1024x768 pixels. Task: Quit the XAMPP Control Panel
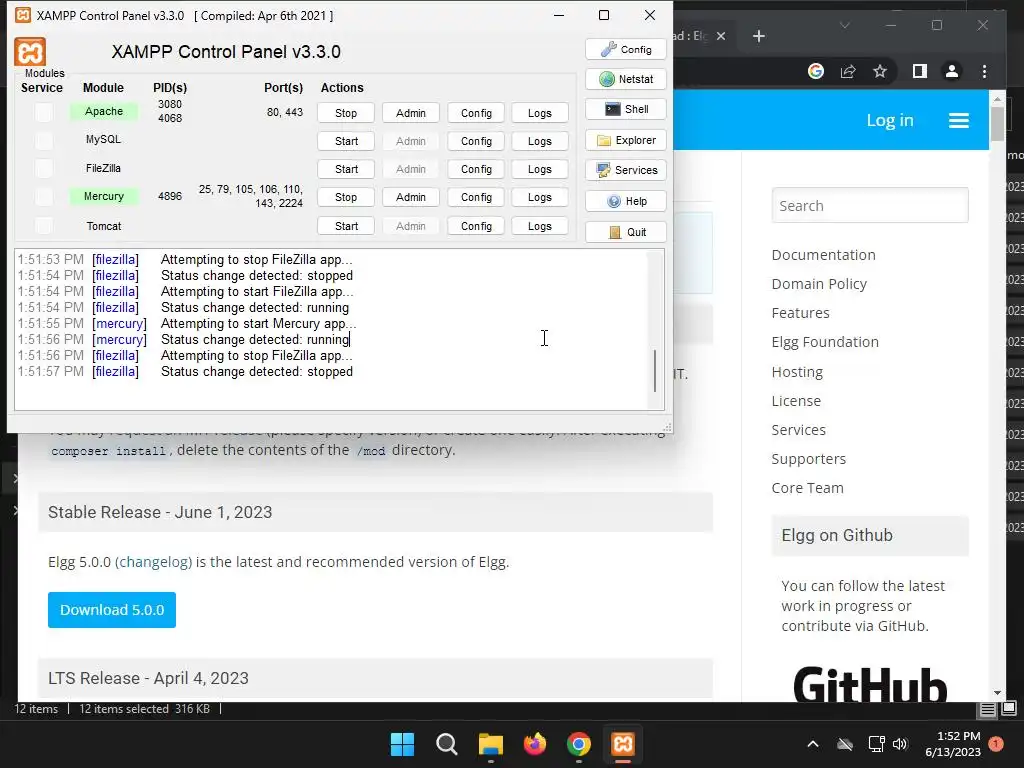[x=626, y=232]
